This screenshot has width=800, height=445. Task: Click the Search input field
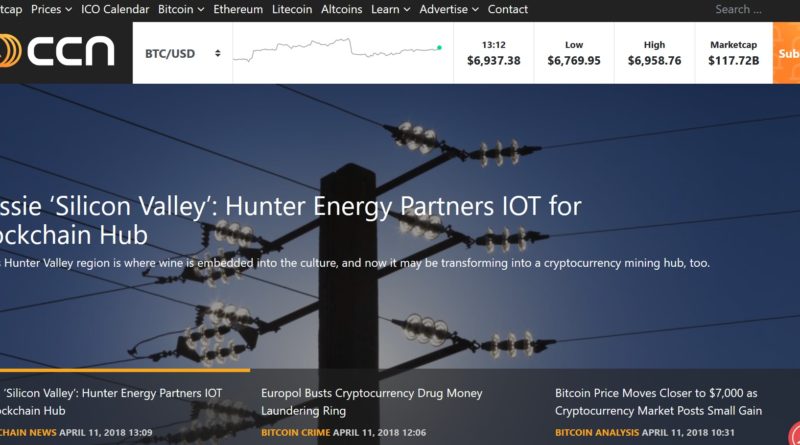pos(747,9)
